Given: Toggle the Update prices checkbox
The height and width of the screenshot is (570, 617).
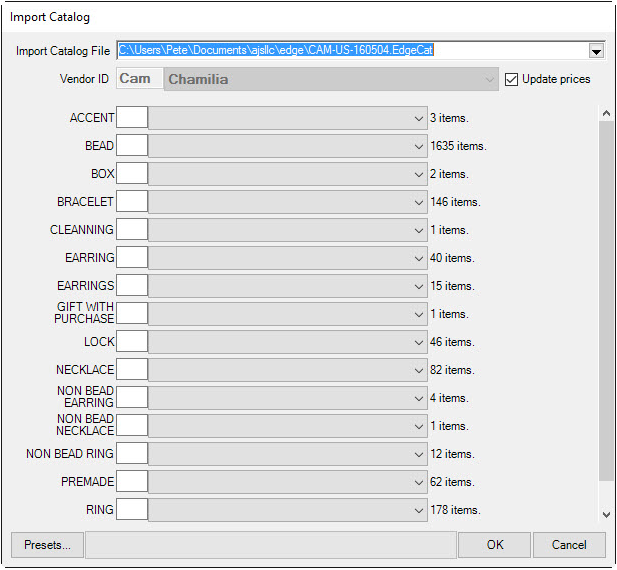Looking at the screenshot, I should point(512,80).
